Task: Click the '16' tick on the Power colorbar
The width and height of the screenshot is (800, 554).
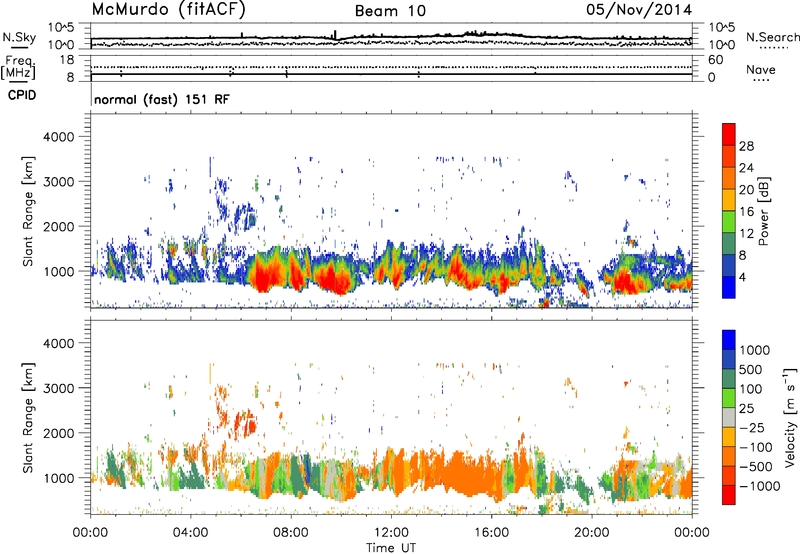Action: (x=746, y=212)
